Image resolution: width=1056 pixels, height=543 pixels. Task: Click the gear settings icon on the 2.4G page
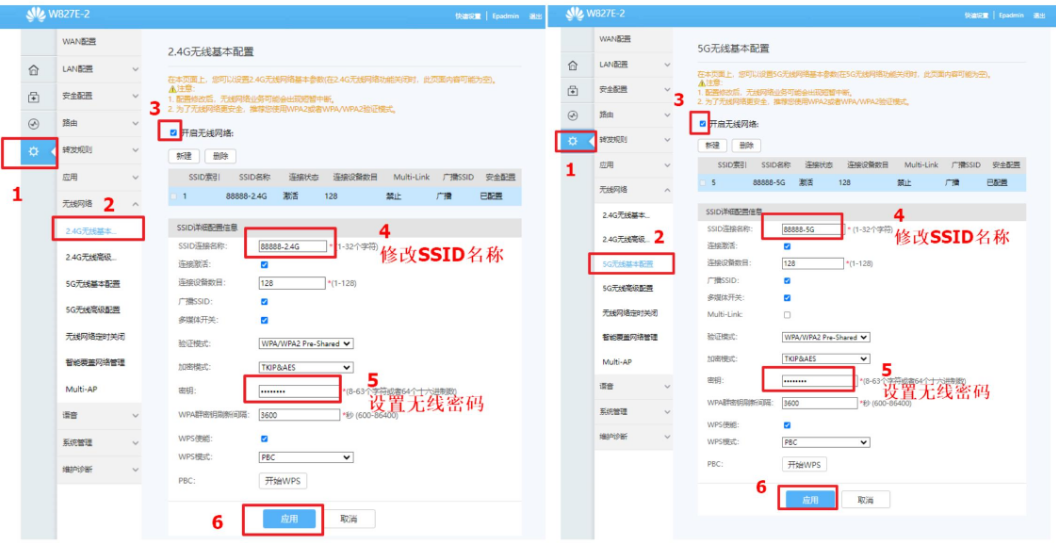coord(33,152)
